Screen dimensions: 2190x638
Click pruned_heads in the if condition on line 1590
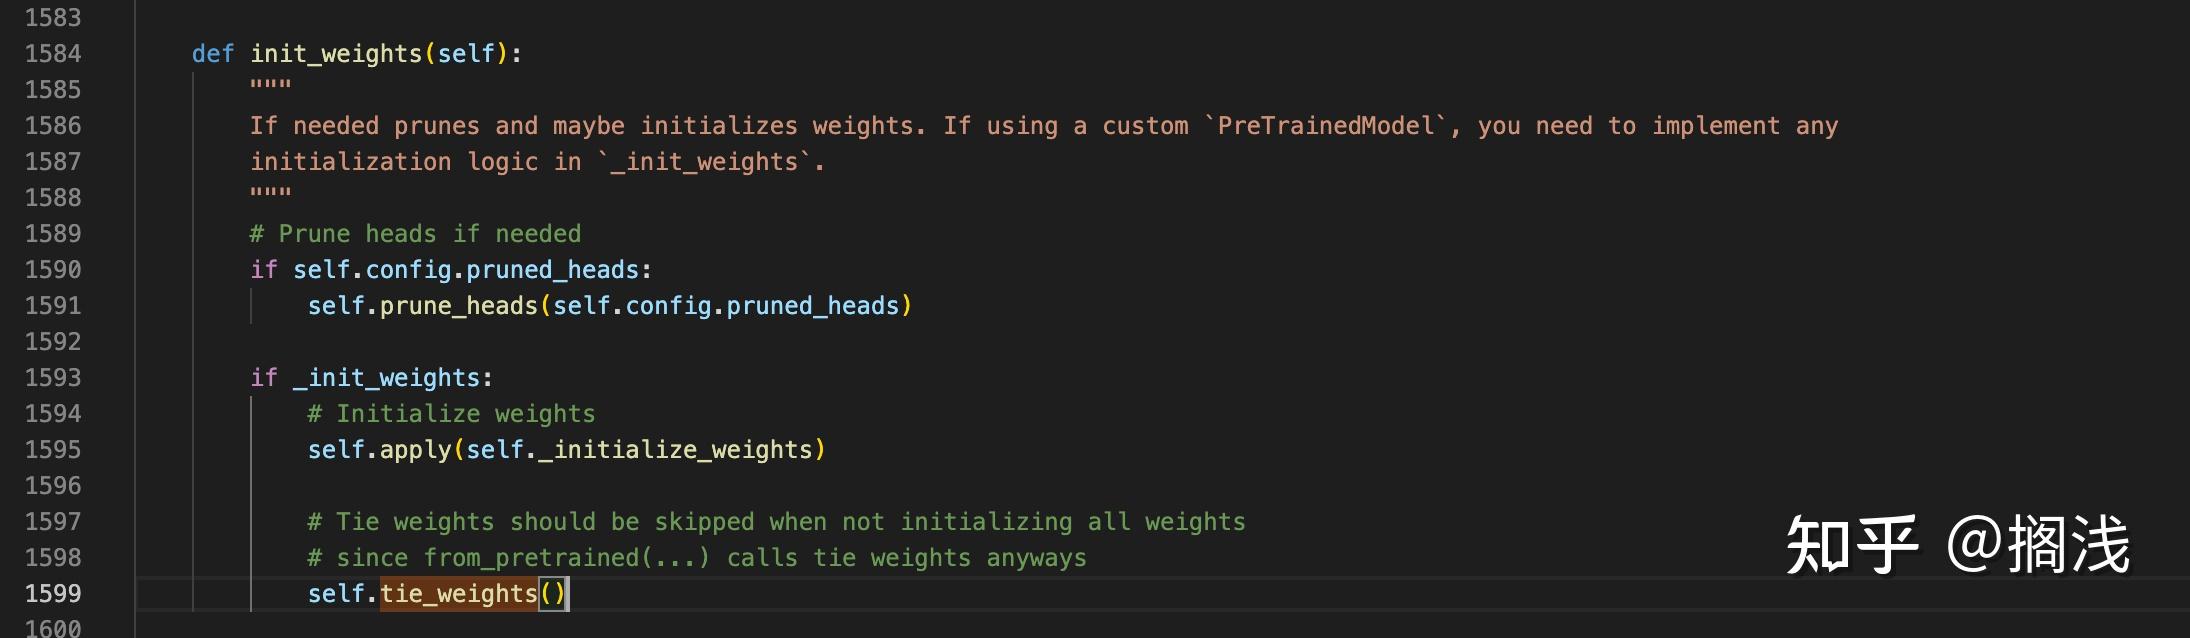pos(552,270)
